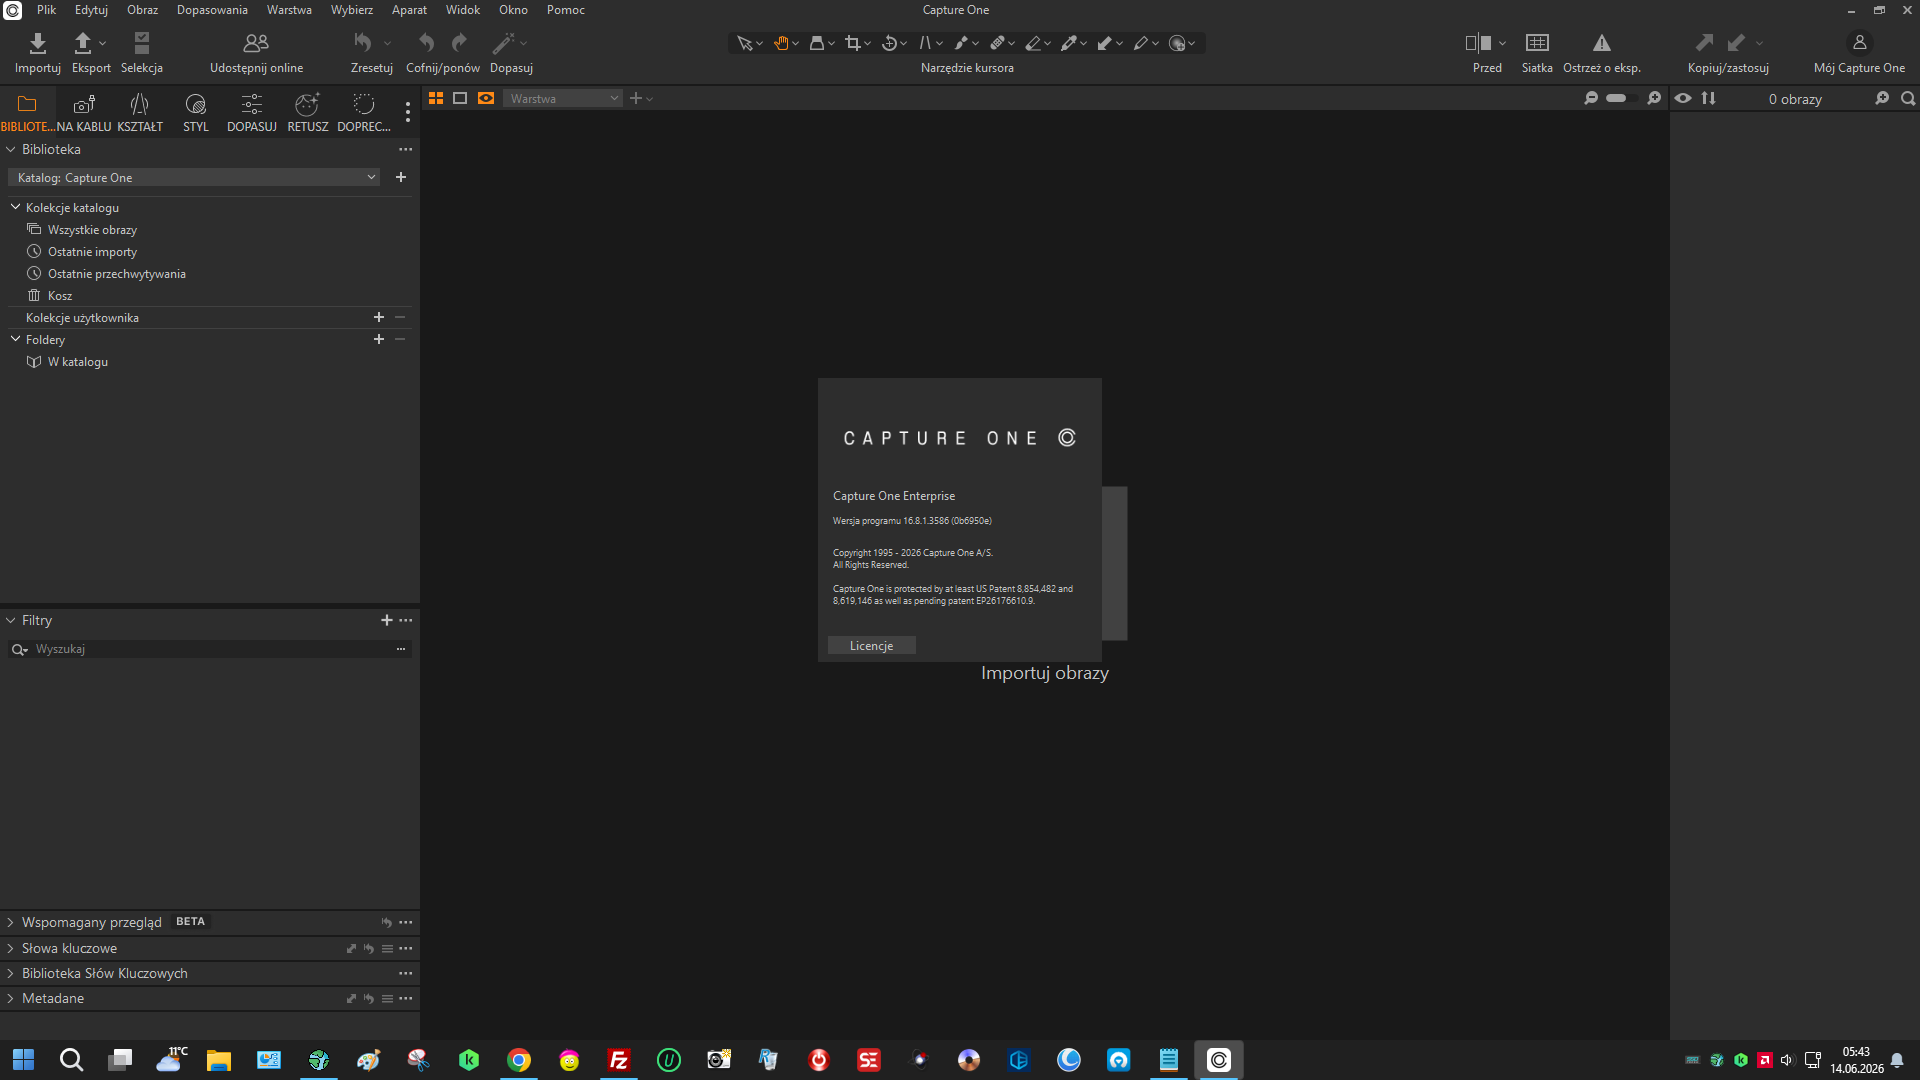Open the Dopasowania menu

212,10
